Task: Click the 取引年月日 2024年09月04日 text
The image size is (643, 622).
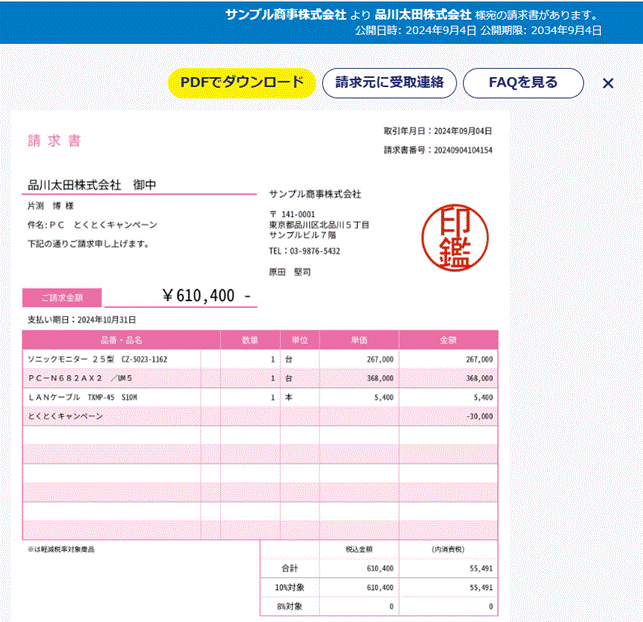Action: 438,131
